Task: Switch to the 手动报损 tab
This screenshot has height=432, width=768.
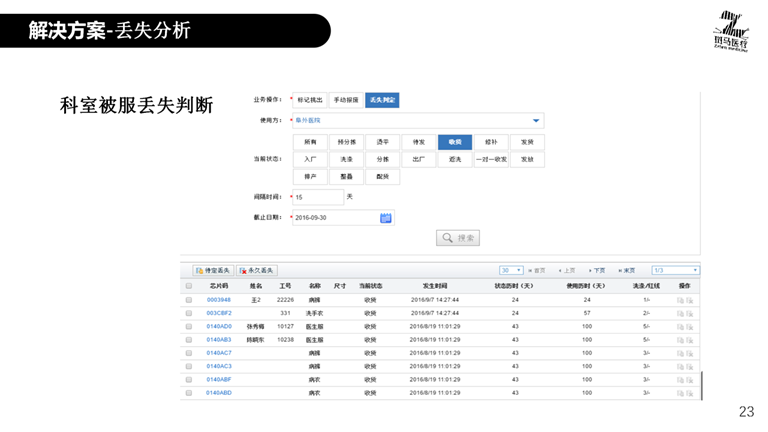Action: coord(346,100)
